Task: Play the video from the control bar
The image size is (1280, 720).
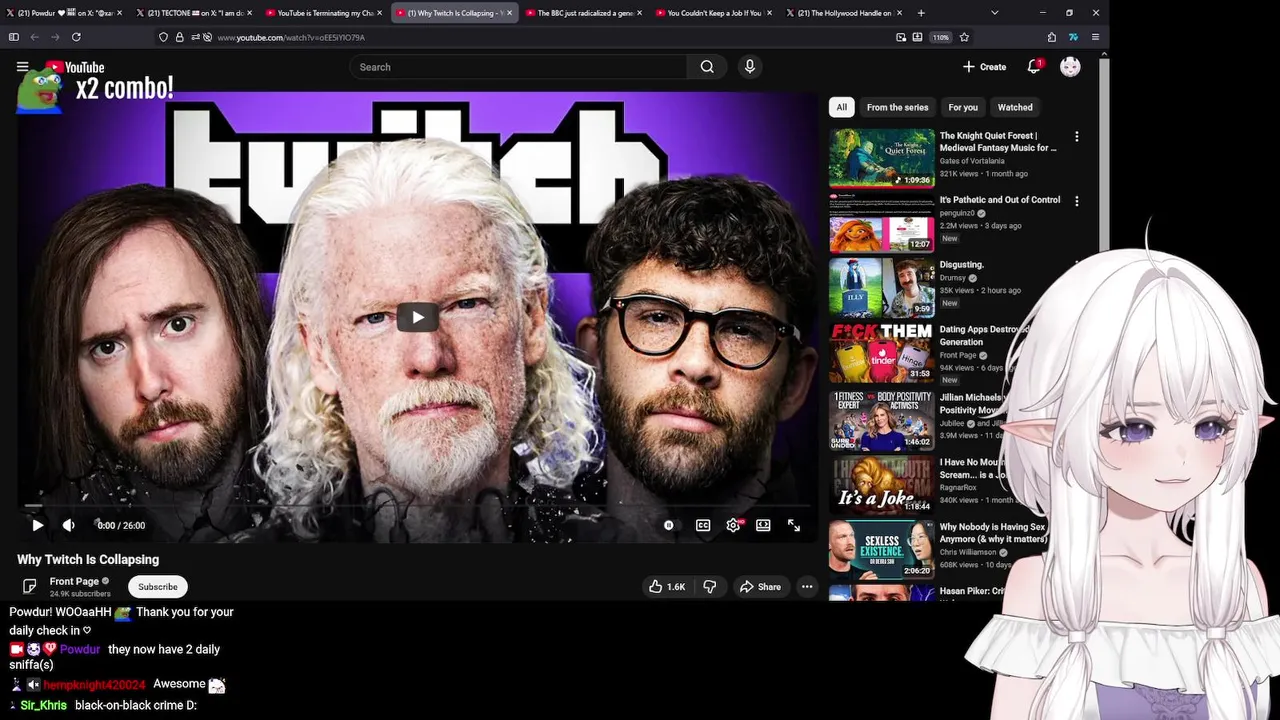Action: (37, 525)
